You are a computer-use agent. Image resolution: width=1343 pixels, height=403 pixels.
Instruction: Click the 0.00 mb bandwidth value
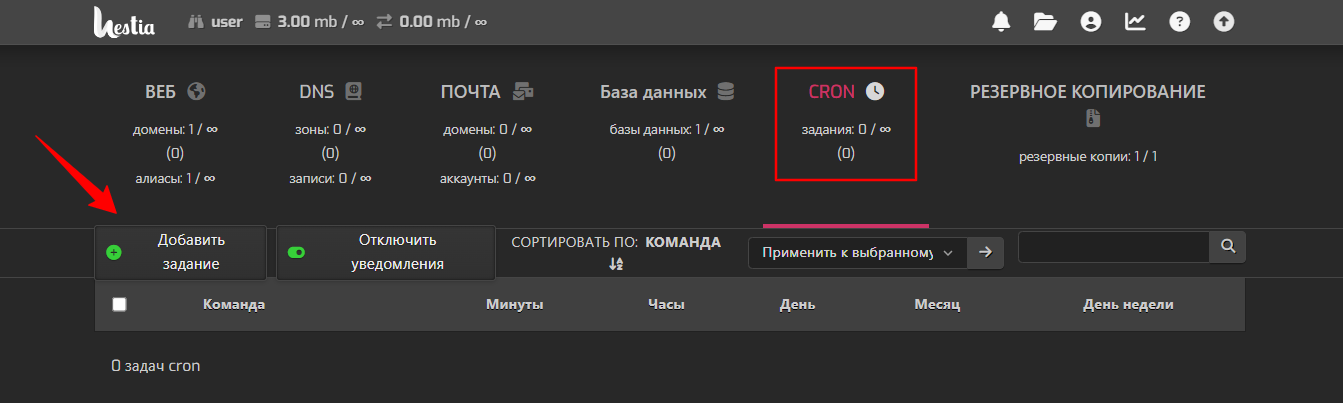click(x=443, y=21)
